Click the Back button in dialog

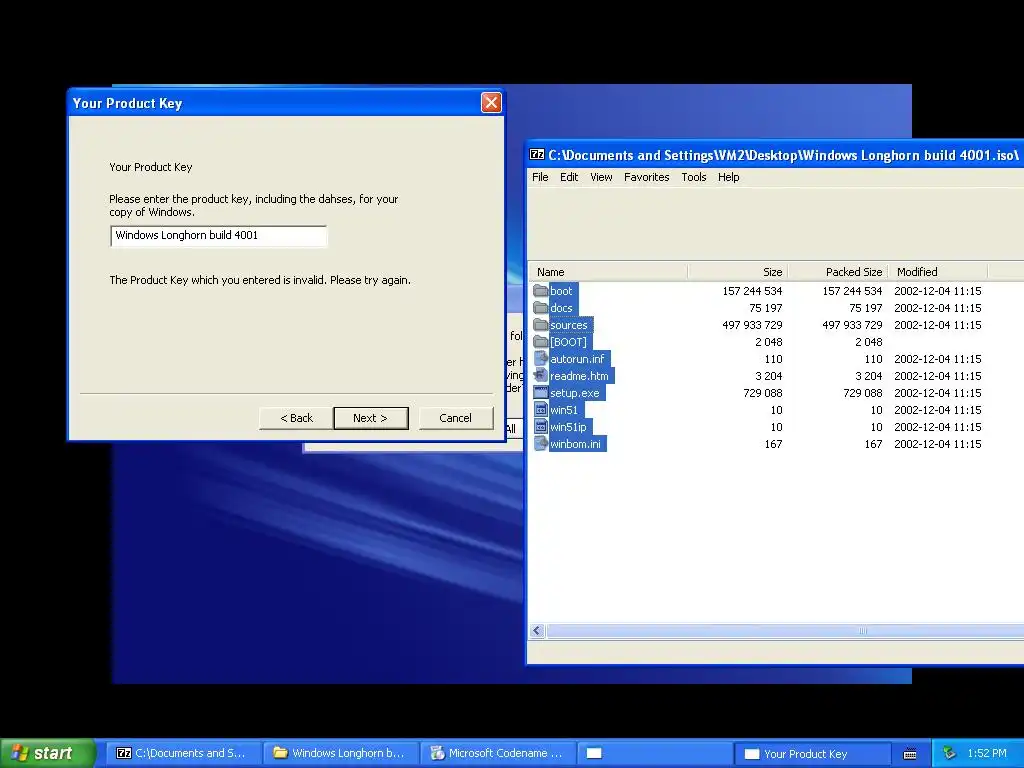(296, 418)
